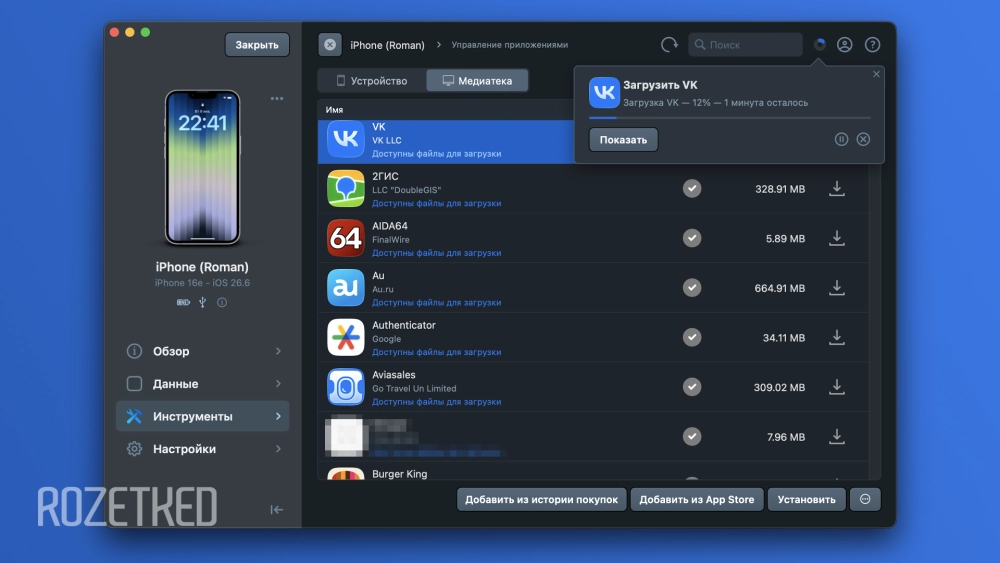Toggle the checkmark for 2ГИС
This screenshot has width=1000, height=563.
[x=692, y=189]
